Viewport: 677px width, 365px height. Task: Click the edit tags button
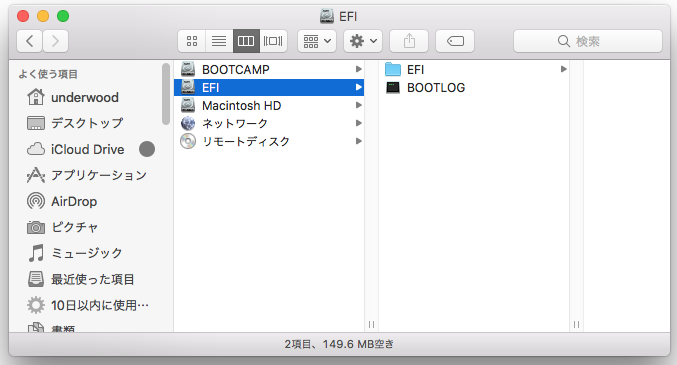(455, 41)
